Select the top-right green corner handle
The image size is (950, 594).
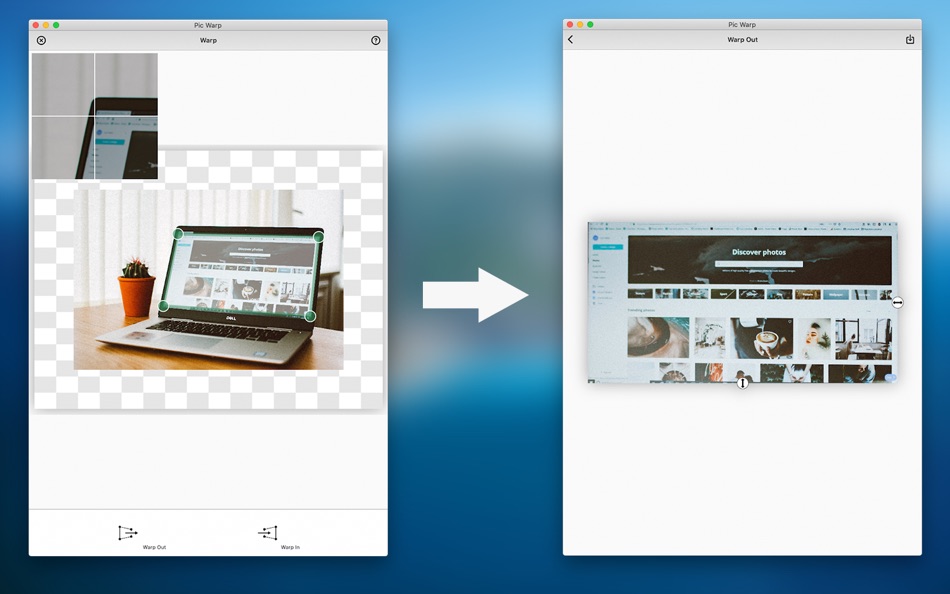tap(320, 237)
